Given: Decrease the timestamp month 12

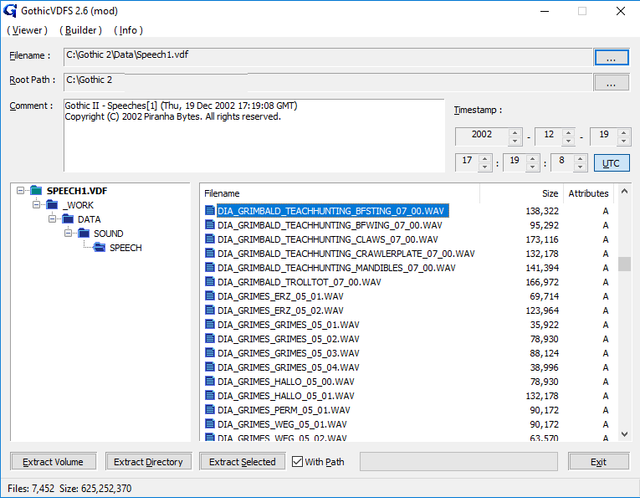Looking at the screenshot, I should [x=568, y=141].
